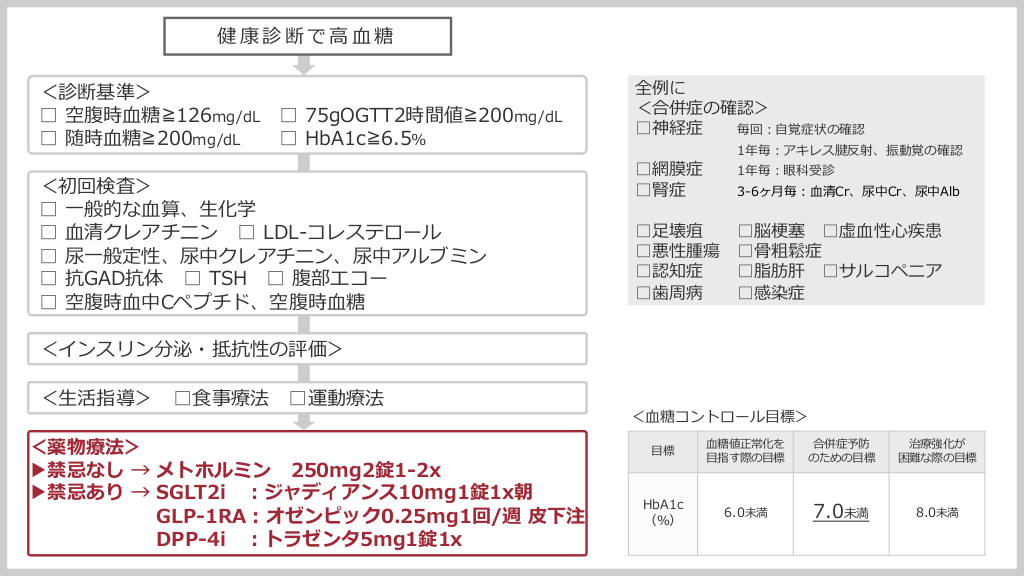The width and height of the screenshot is (1024, 576).
Task: Check the 食事療法 checkbox
Action: point(182,398)
